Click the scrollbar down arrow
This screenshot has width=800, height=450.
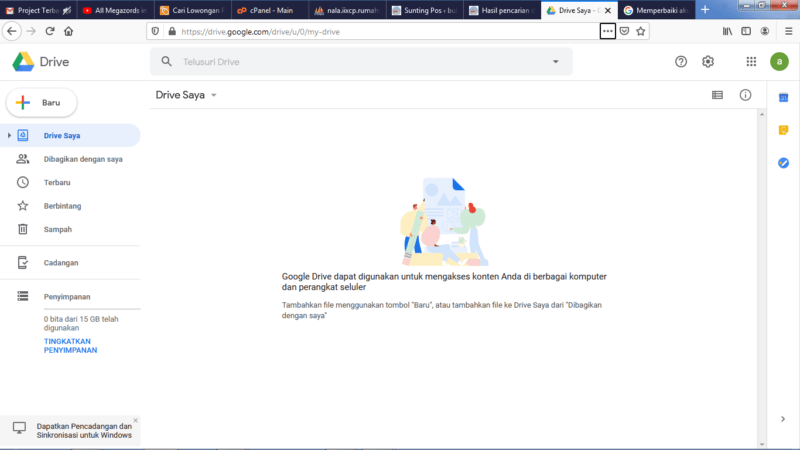point(762,444)
